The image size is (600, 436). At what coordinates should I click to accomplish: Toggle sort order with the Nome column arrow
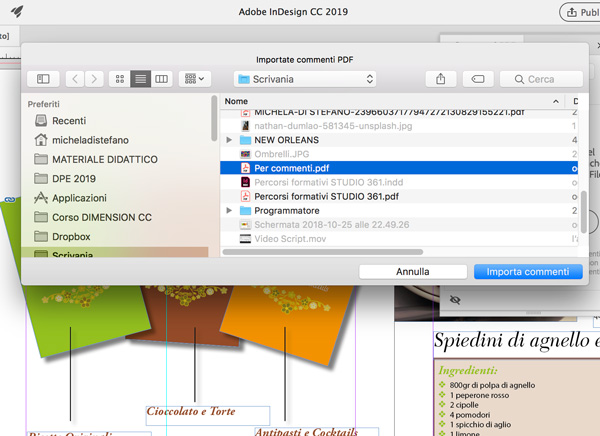556,101
